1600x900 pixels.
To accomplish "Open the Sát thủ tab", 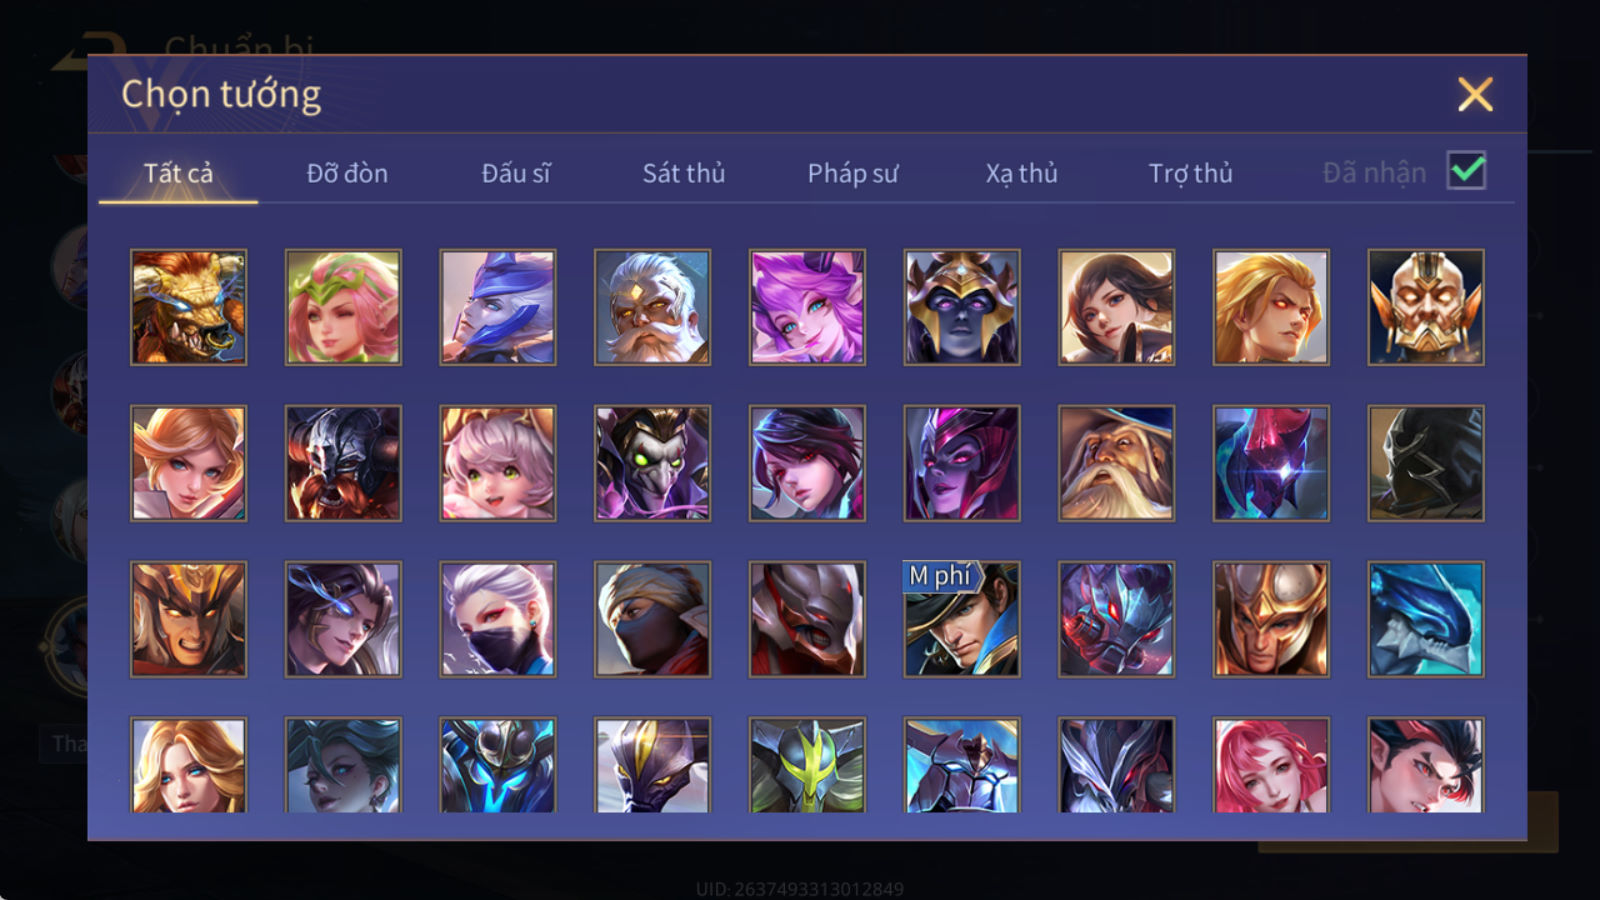I will click(x=684, y=173).
